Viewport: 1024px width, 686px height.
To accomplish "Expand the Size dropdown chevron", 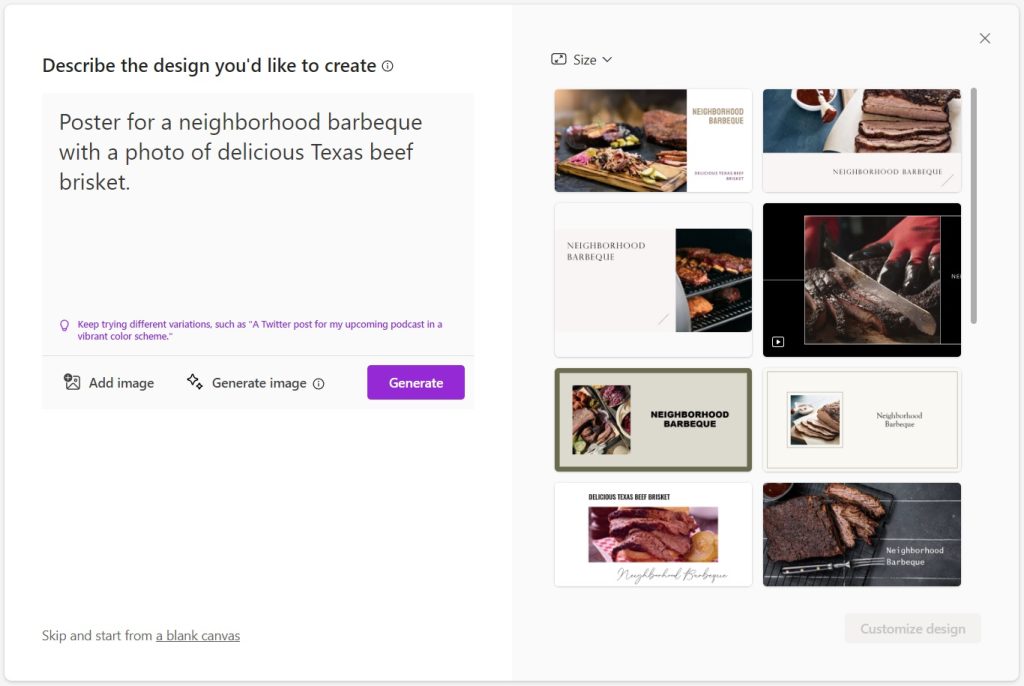I will tap(607, 59).
